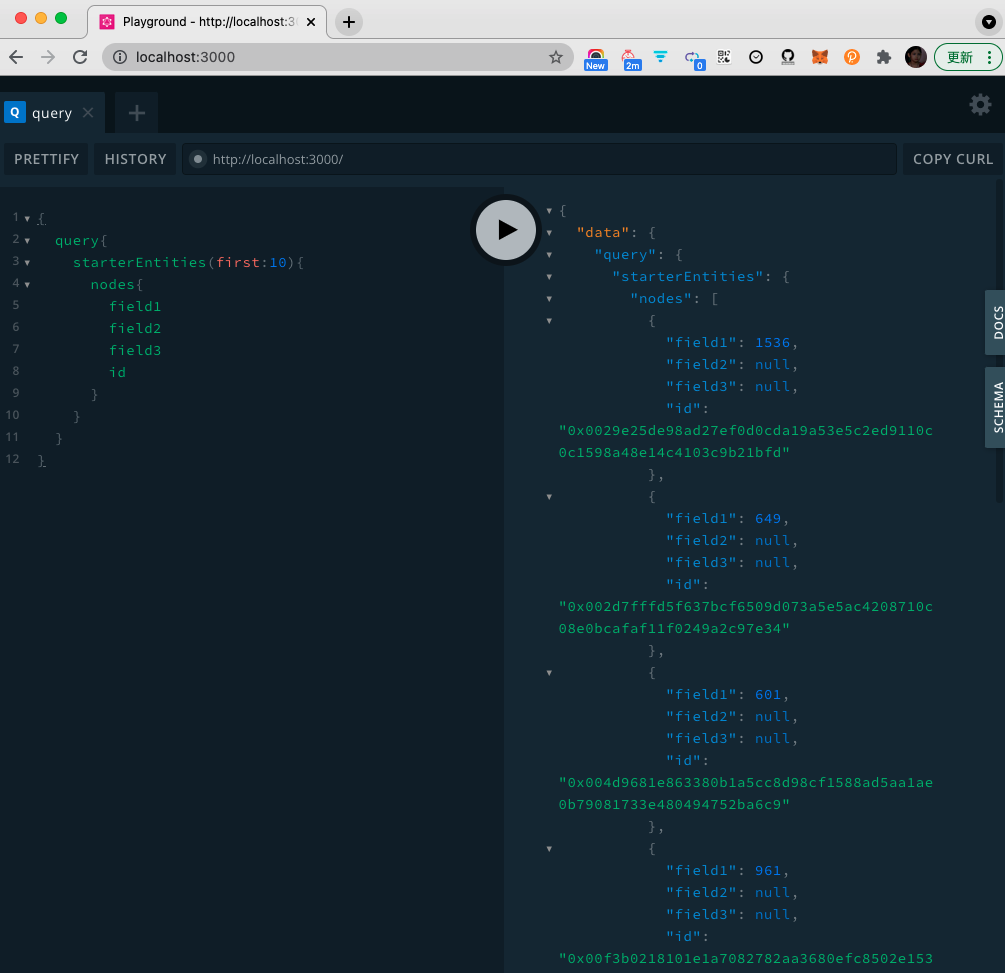Add a new query tab
Image resolution: width=1005 pixels, height=973 pixels.
point(137,113)
